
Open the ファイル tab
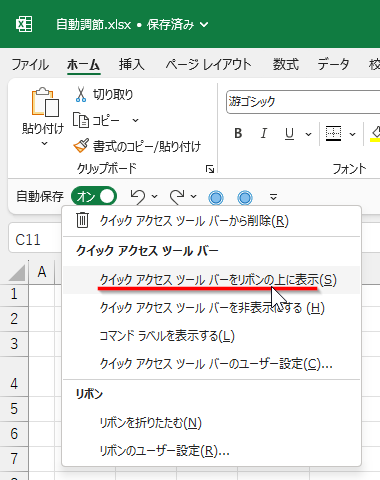(x=30, y=64)
